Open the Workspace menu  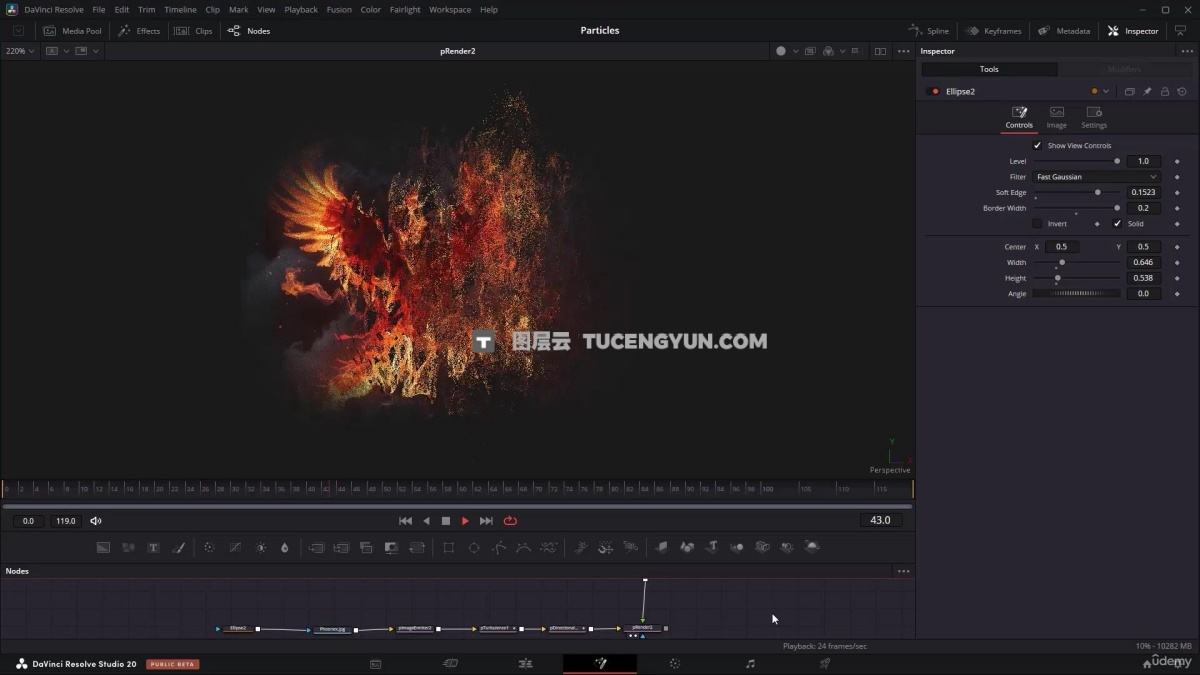click(450, 10)
